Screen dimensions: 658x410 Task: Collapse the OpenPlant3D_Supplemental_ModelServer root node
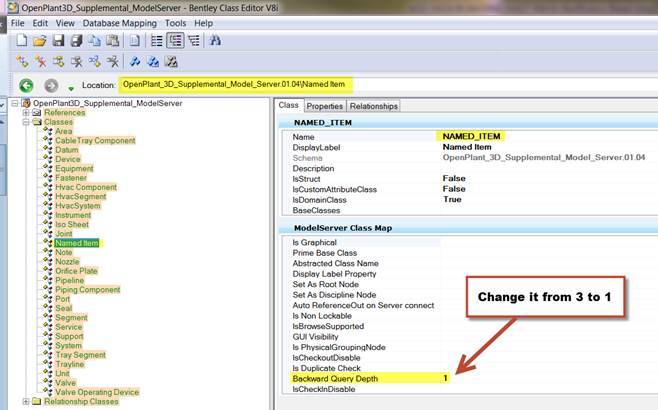tap(15, 103)
